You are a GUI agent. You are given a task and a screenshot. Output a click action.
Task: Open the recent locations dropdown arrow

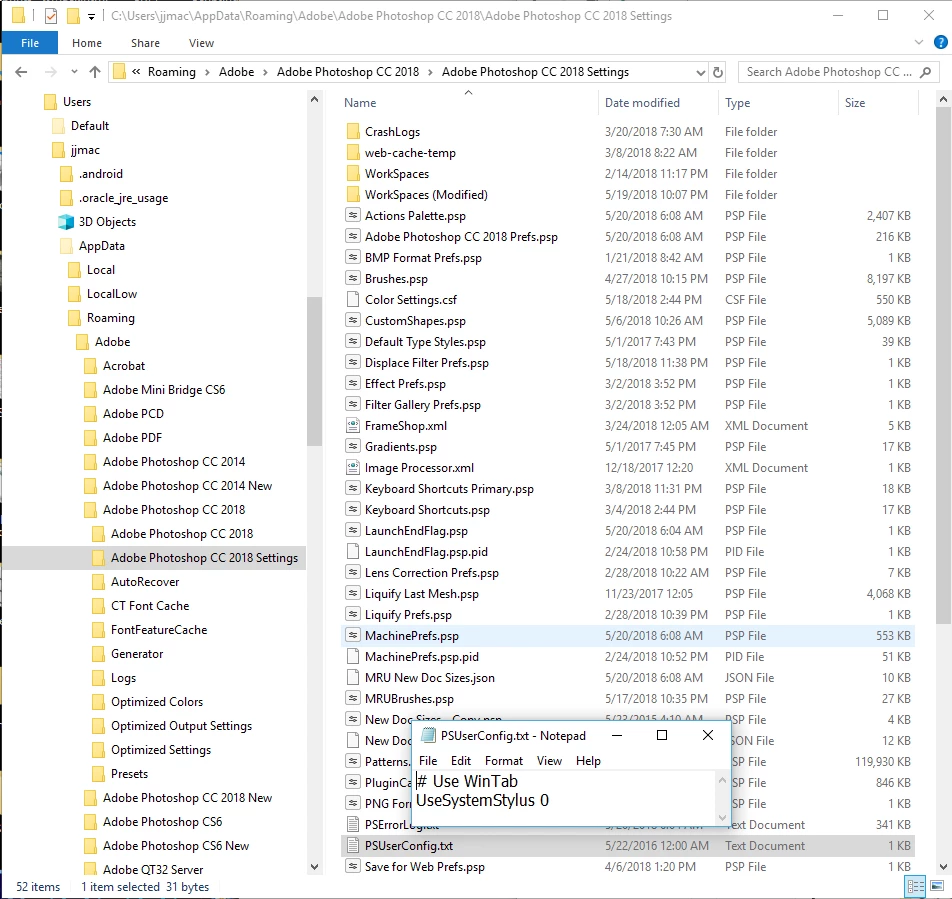(x=74, y=72)
